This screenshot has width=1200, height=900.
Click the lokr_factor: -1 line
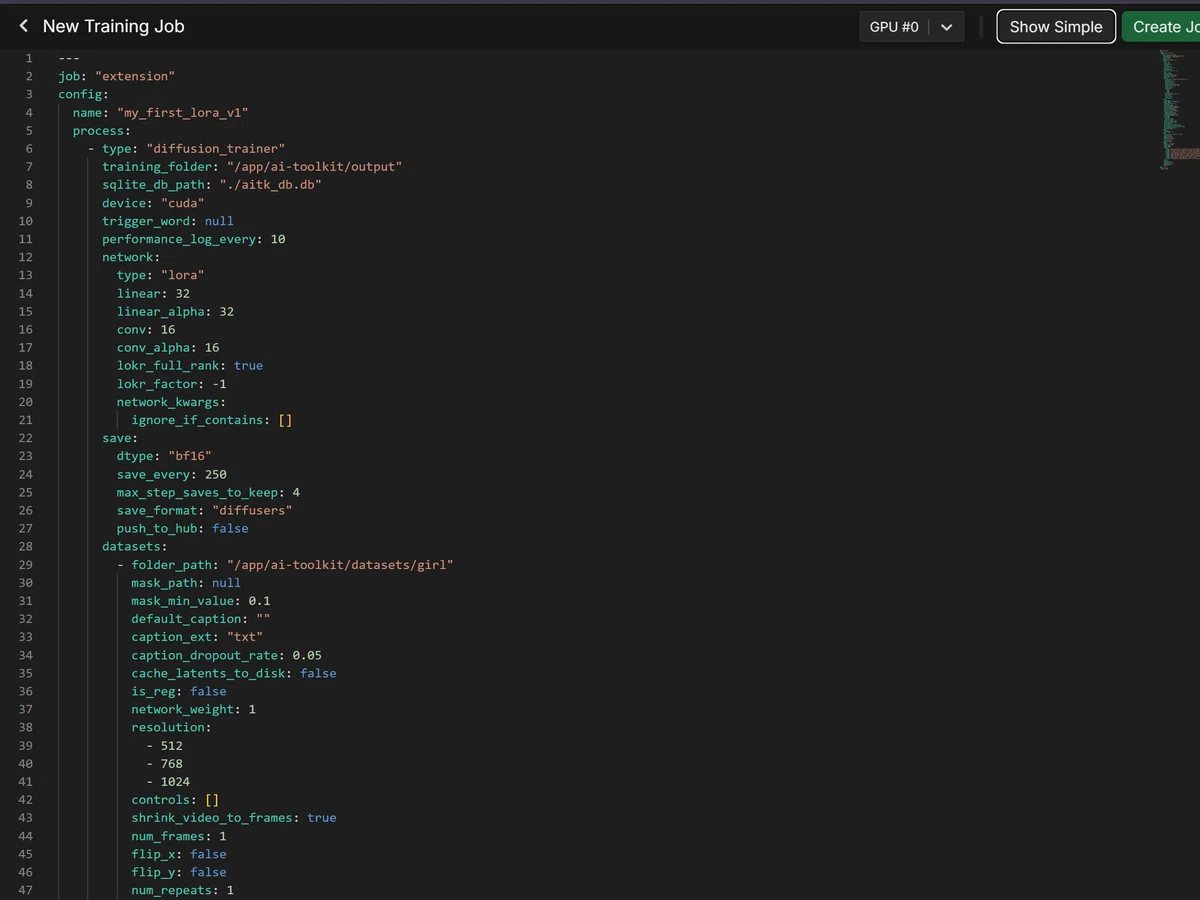[x=171, y=384]
